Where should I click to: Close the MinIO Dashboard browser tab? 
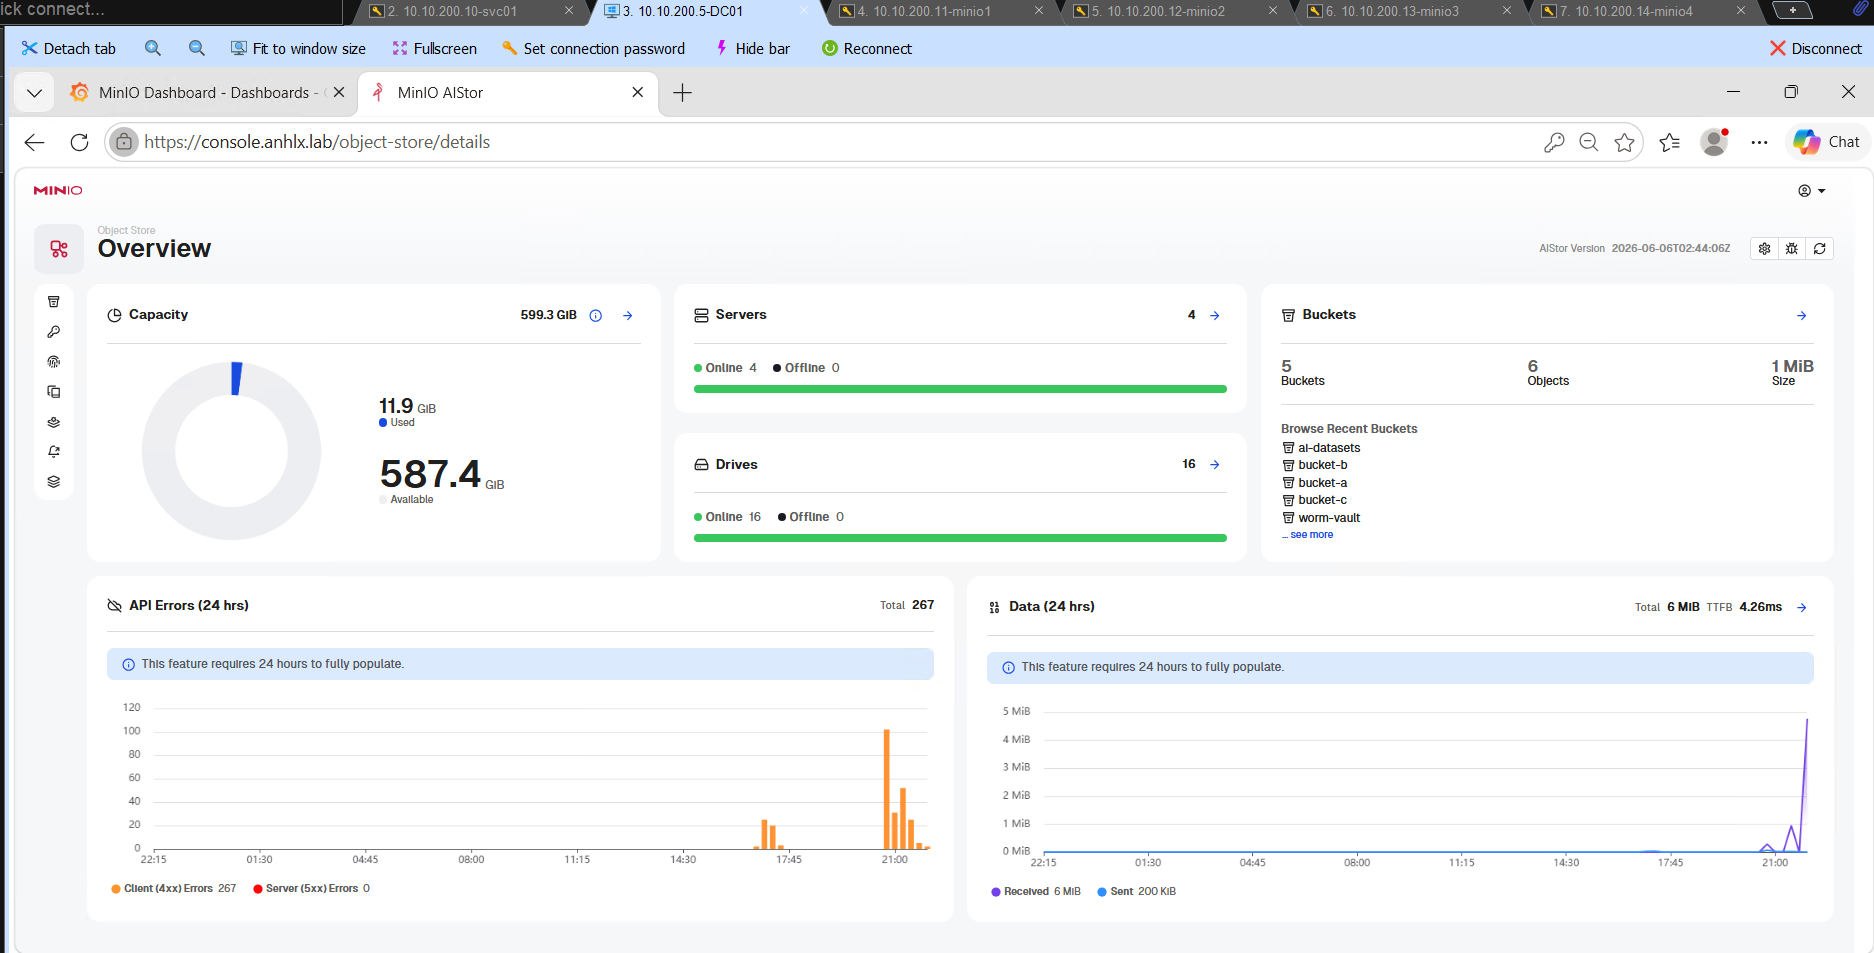click(339, 93)
